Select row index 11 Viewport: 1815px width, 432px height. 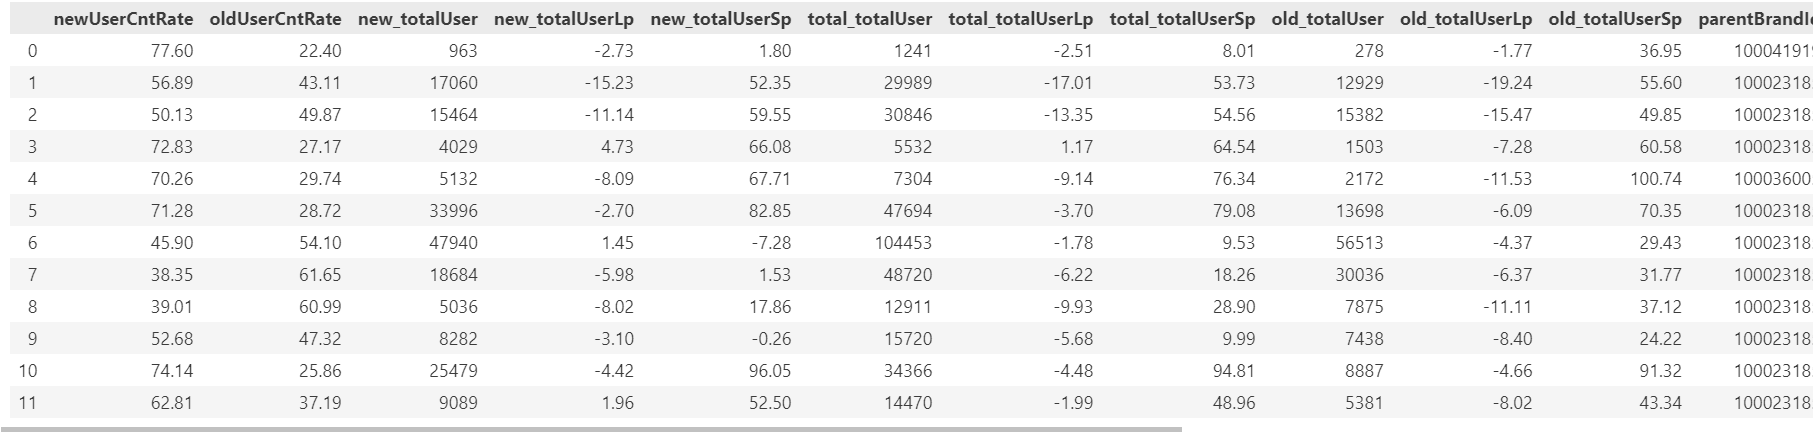click(28, 403)
